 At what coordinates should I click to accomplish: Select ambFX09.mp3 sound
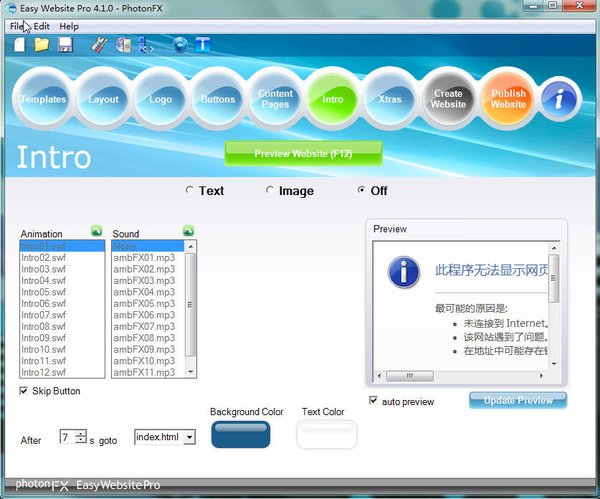[x=148, y=349]
